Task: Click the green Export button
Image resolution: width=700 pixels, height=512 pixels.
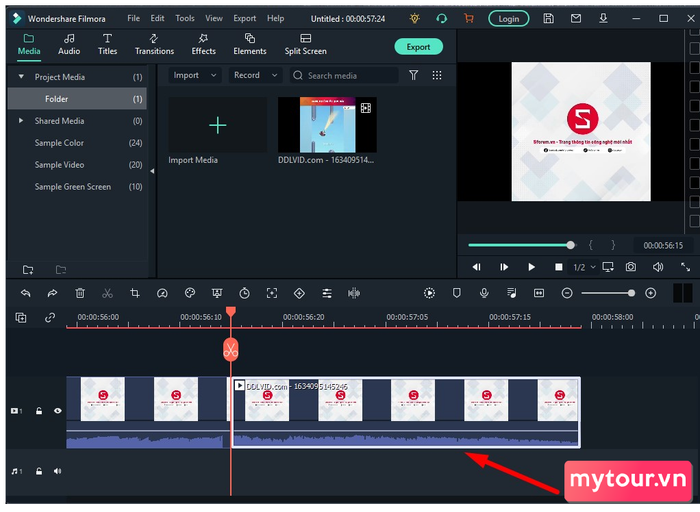Action: [x=418, y=47]
